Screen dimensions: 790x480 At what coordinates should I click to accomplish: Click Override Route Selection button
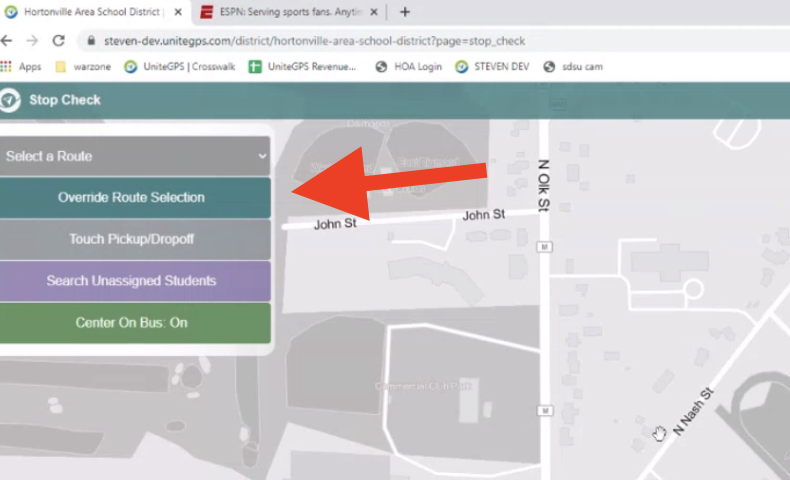coord(135,197)
